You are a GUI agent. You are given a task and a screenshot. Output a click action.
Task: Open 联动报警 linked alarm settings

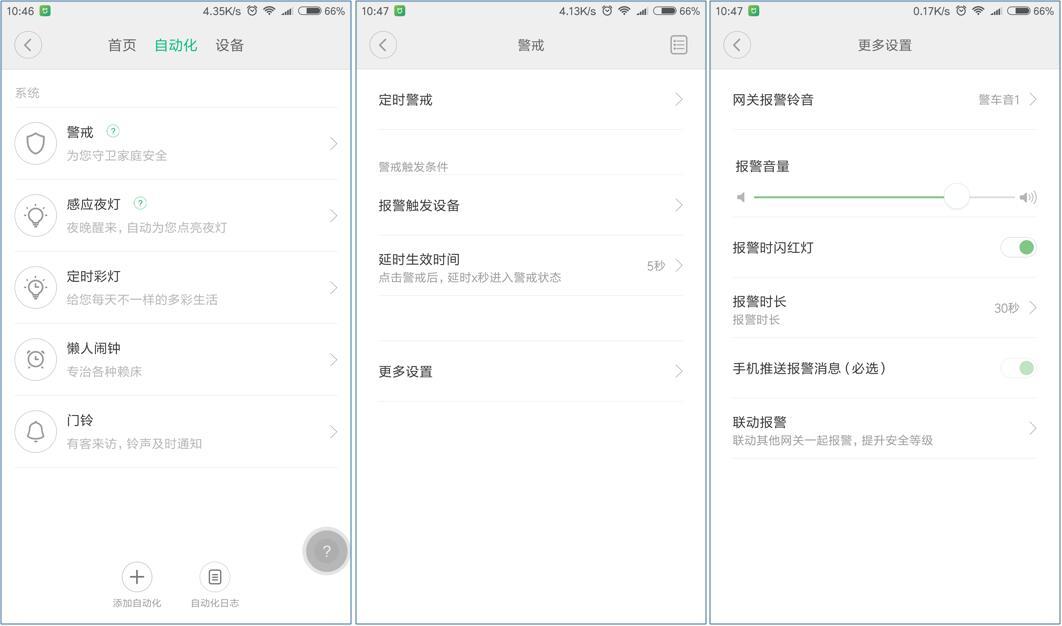coord(880,427)
